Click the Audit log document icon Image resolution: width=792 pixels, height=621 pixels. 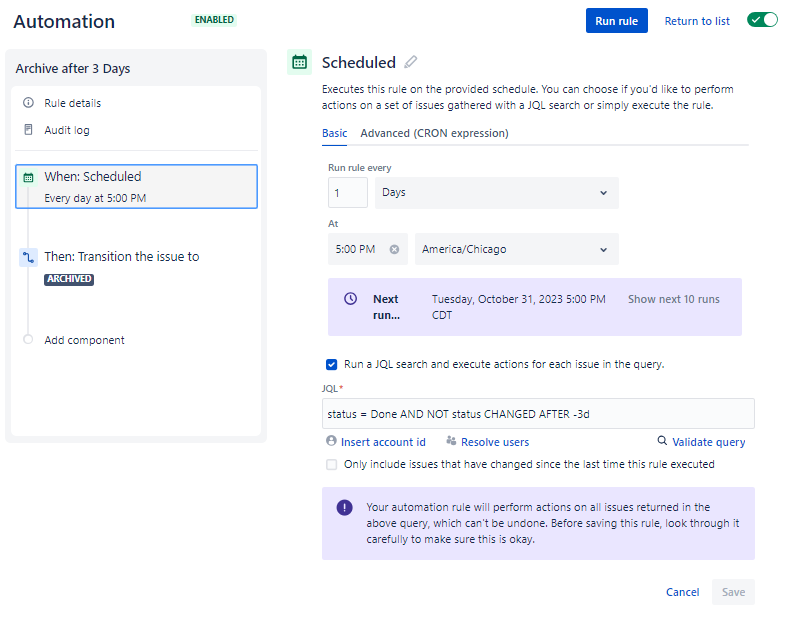pos(28,130)
